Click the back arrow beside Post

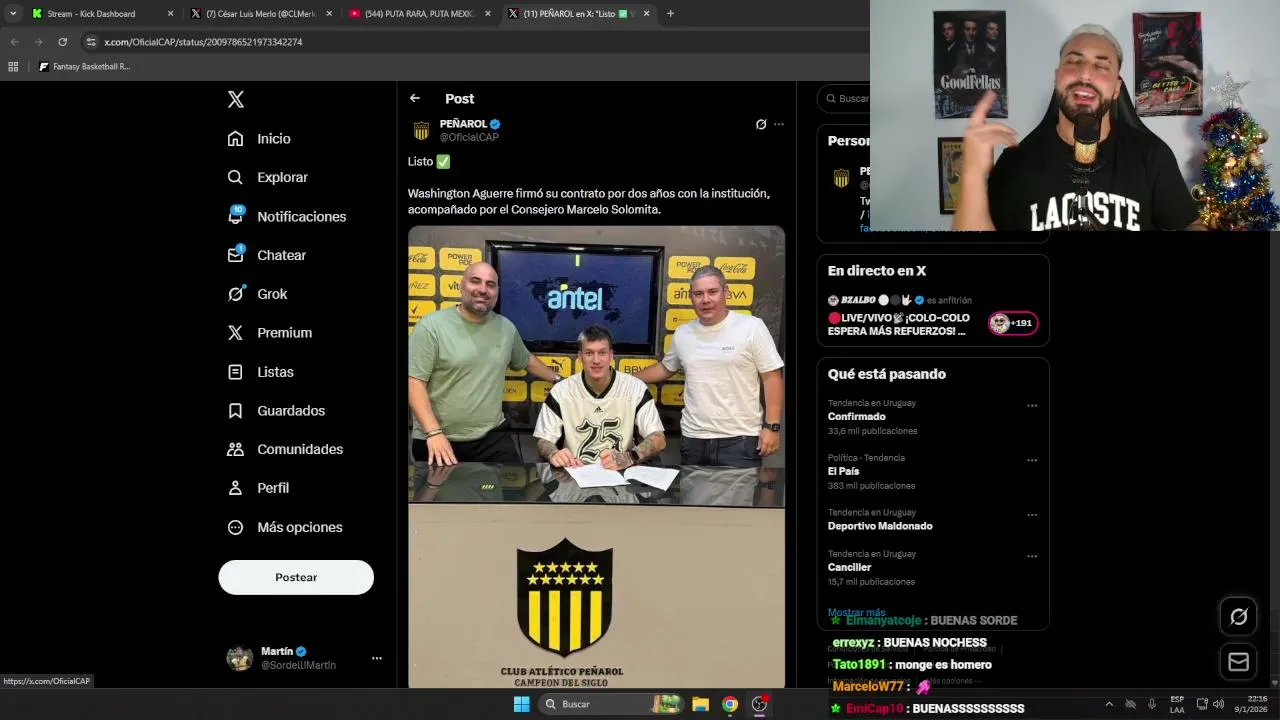tap(415, 98)
